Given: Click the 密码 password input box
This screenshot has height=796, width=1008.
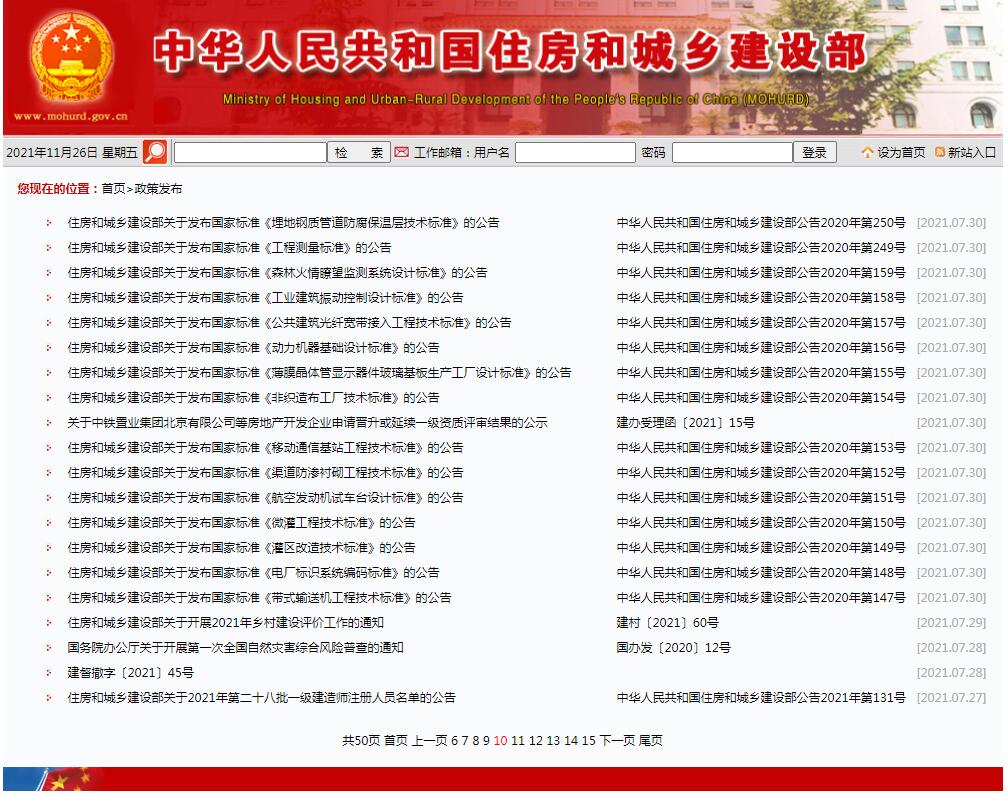Looking at the screenshot, I should click(731, 152).
